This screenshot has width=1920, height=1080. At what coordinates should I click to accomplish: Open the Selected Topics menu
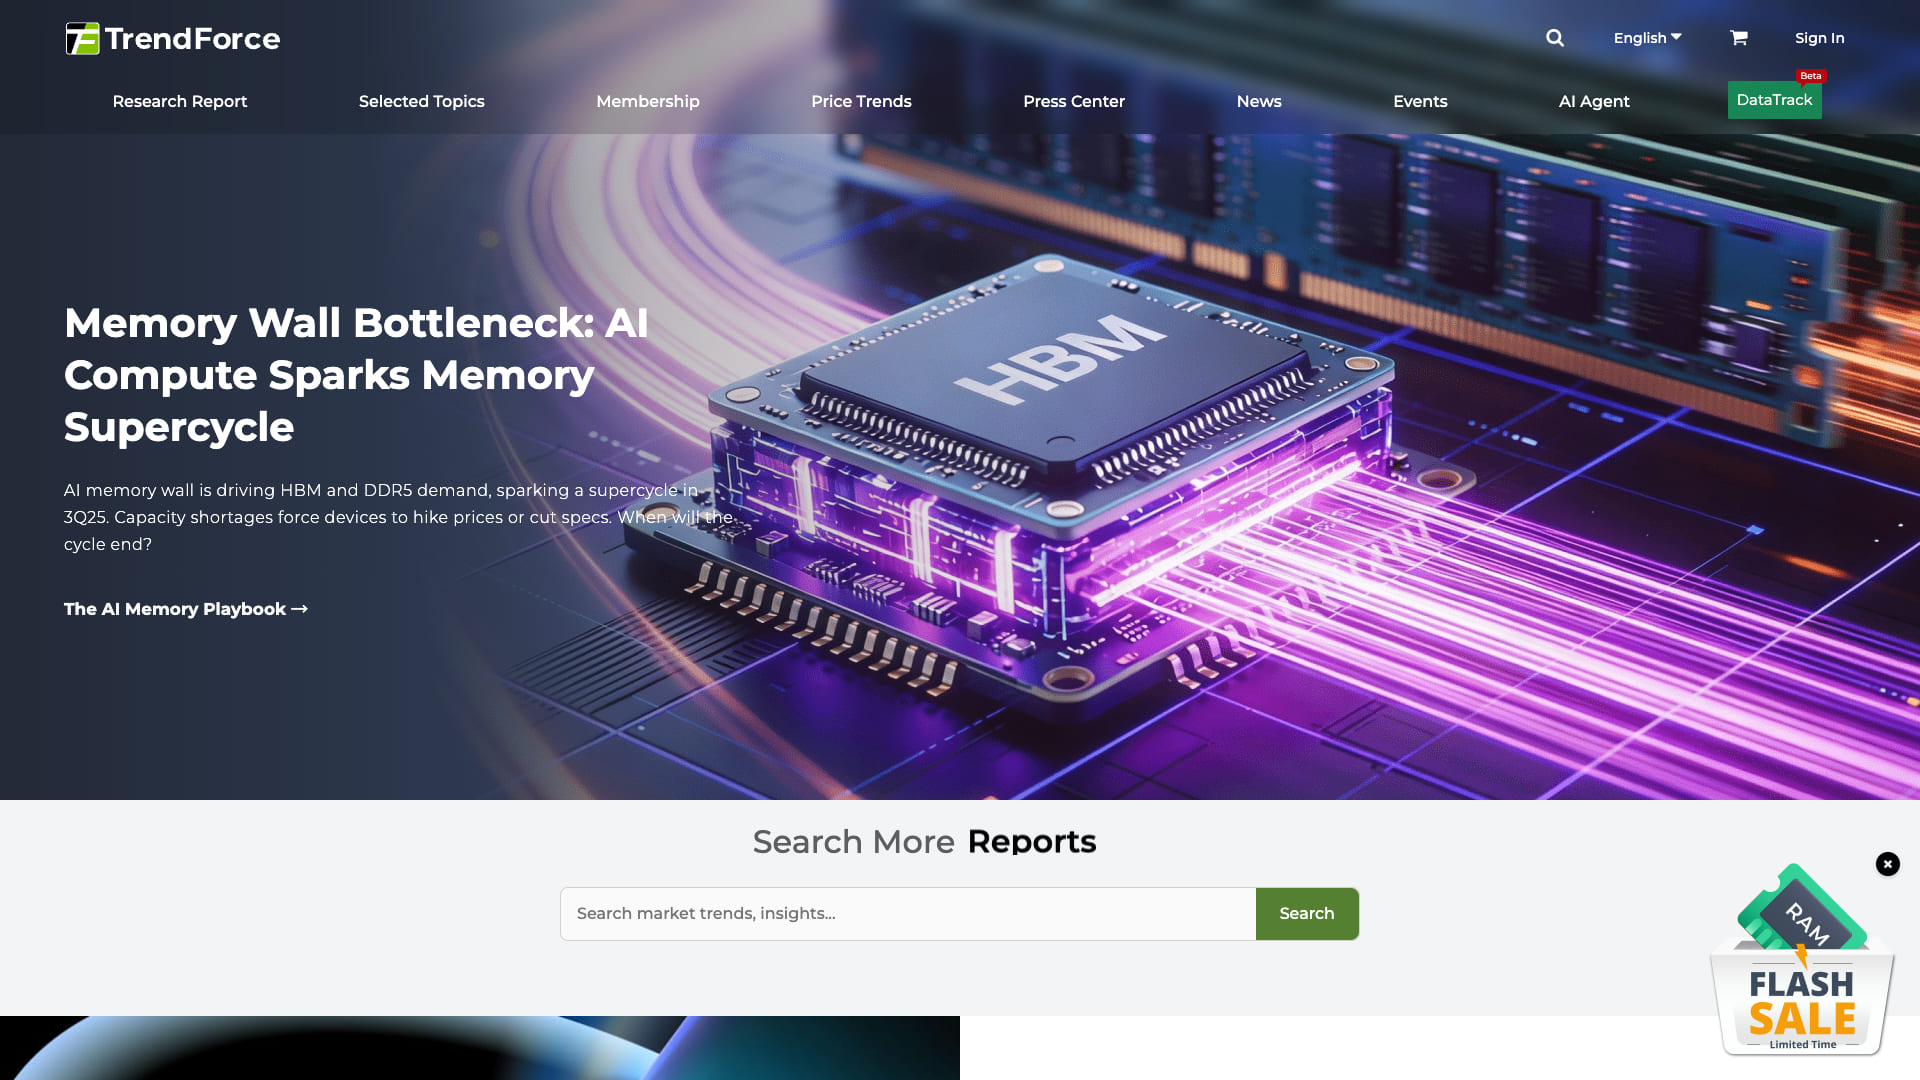pyautogui.click(x=421, y=101)
